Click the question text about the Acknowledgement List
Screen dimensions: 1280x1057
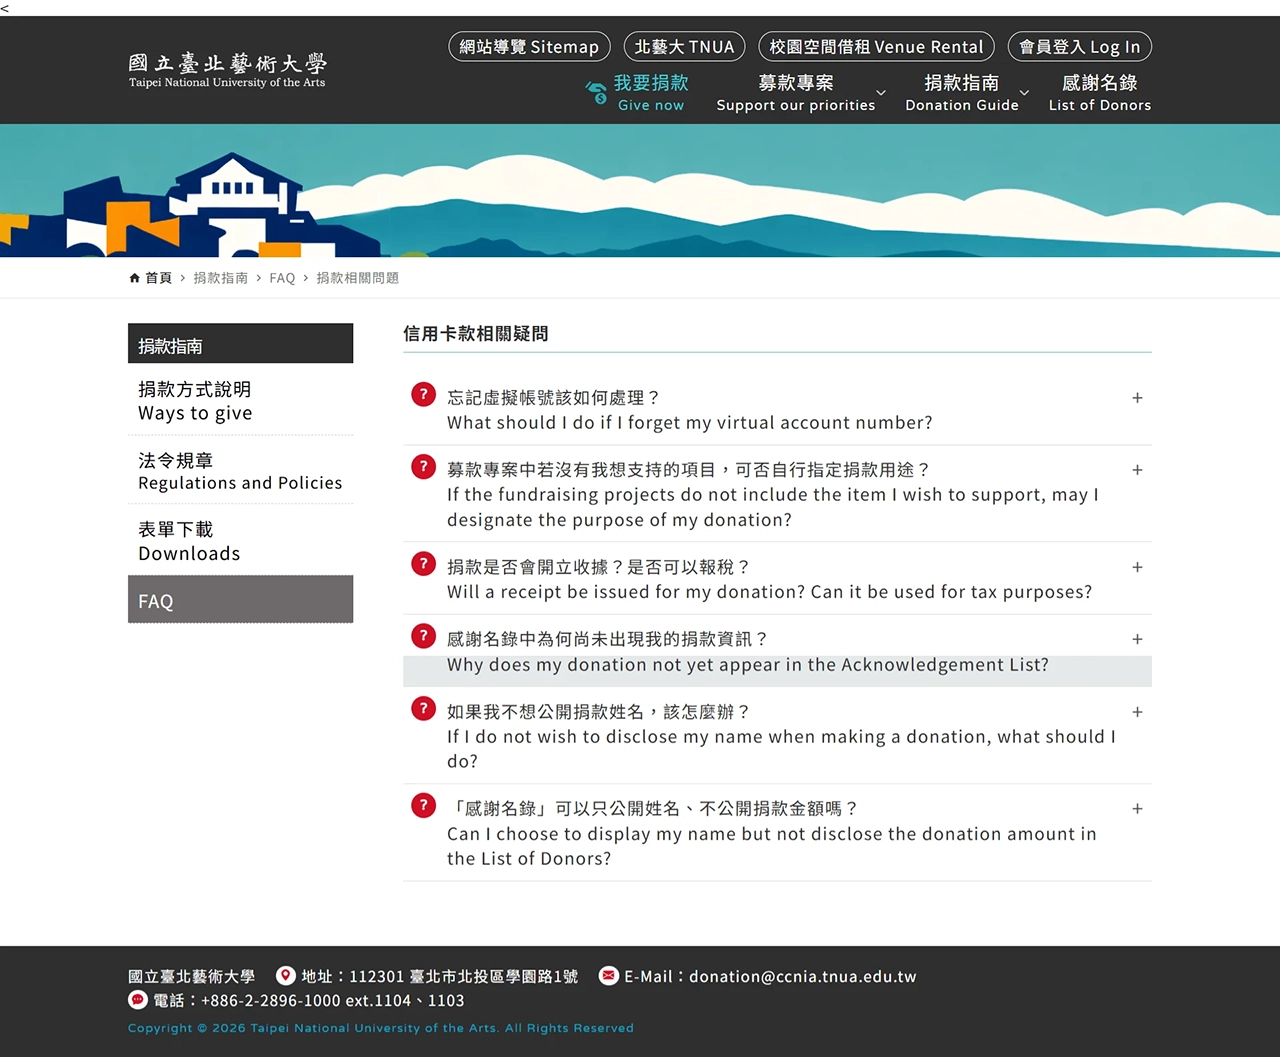pos(748,652)
